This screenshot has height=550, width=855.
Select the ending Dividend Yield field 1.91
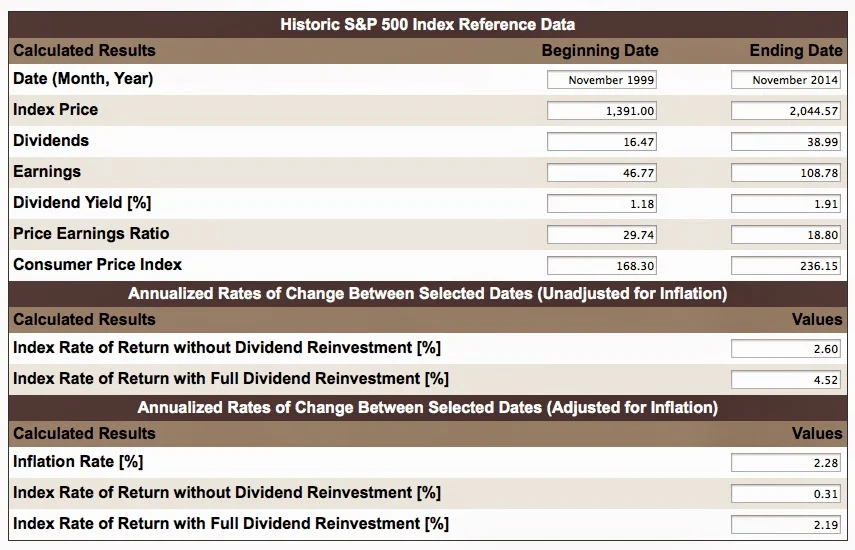[786, 204]
